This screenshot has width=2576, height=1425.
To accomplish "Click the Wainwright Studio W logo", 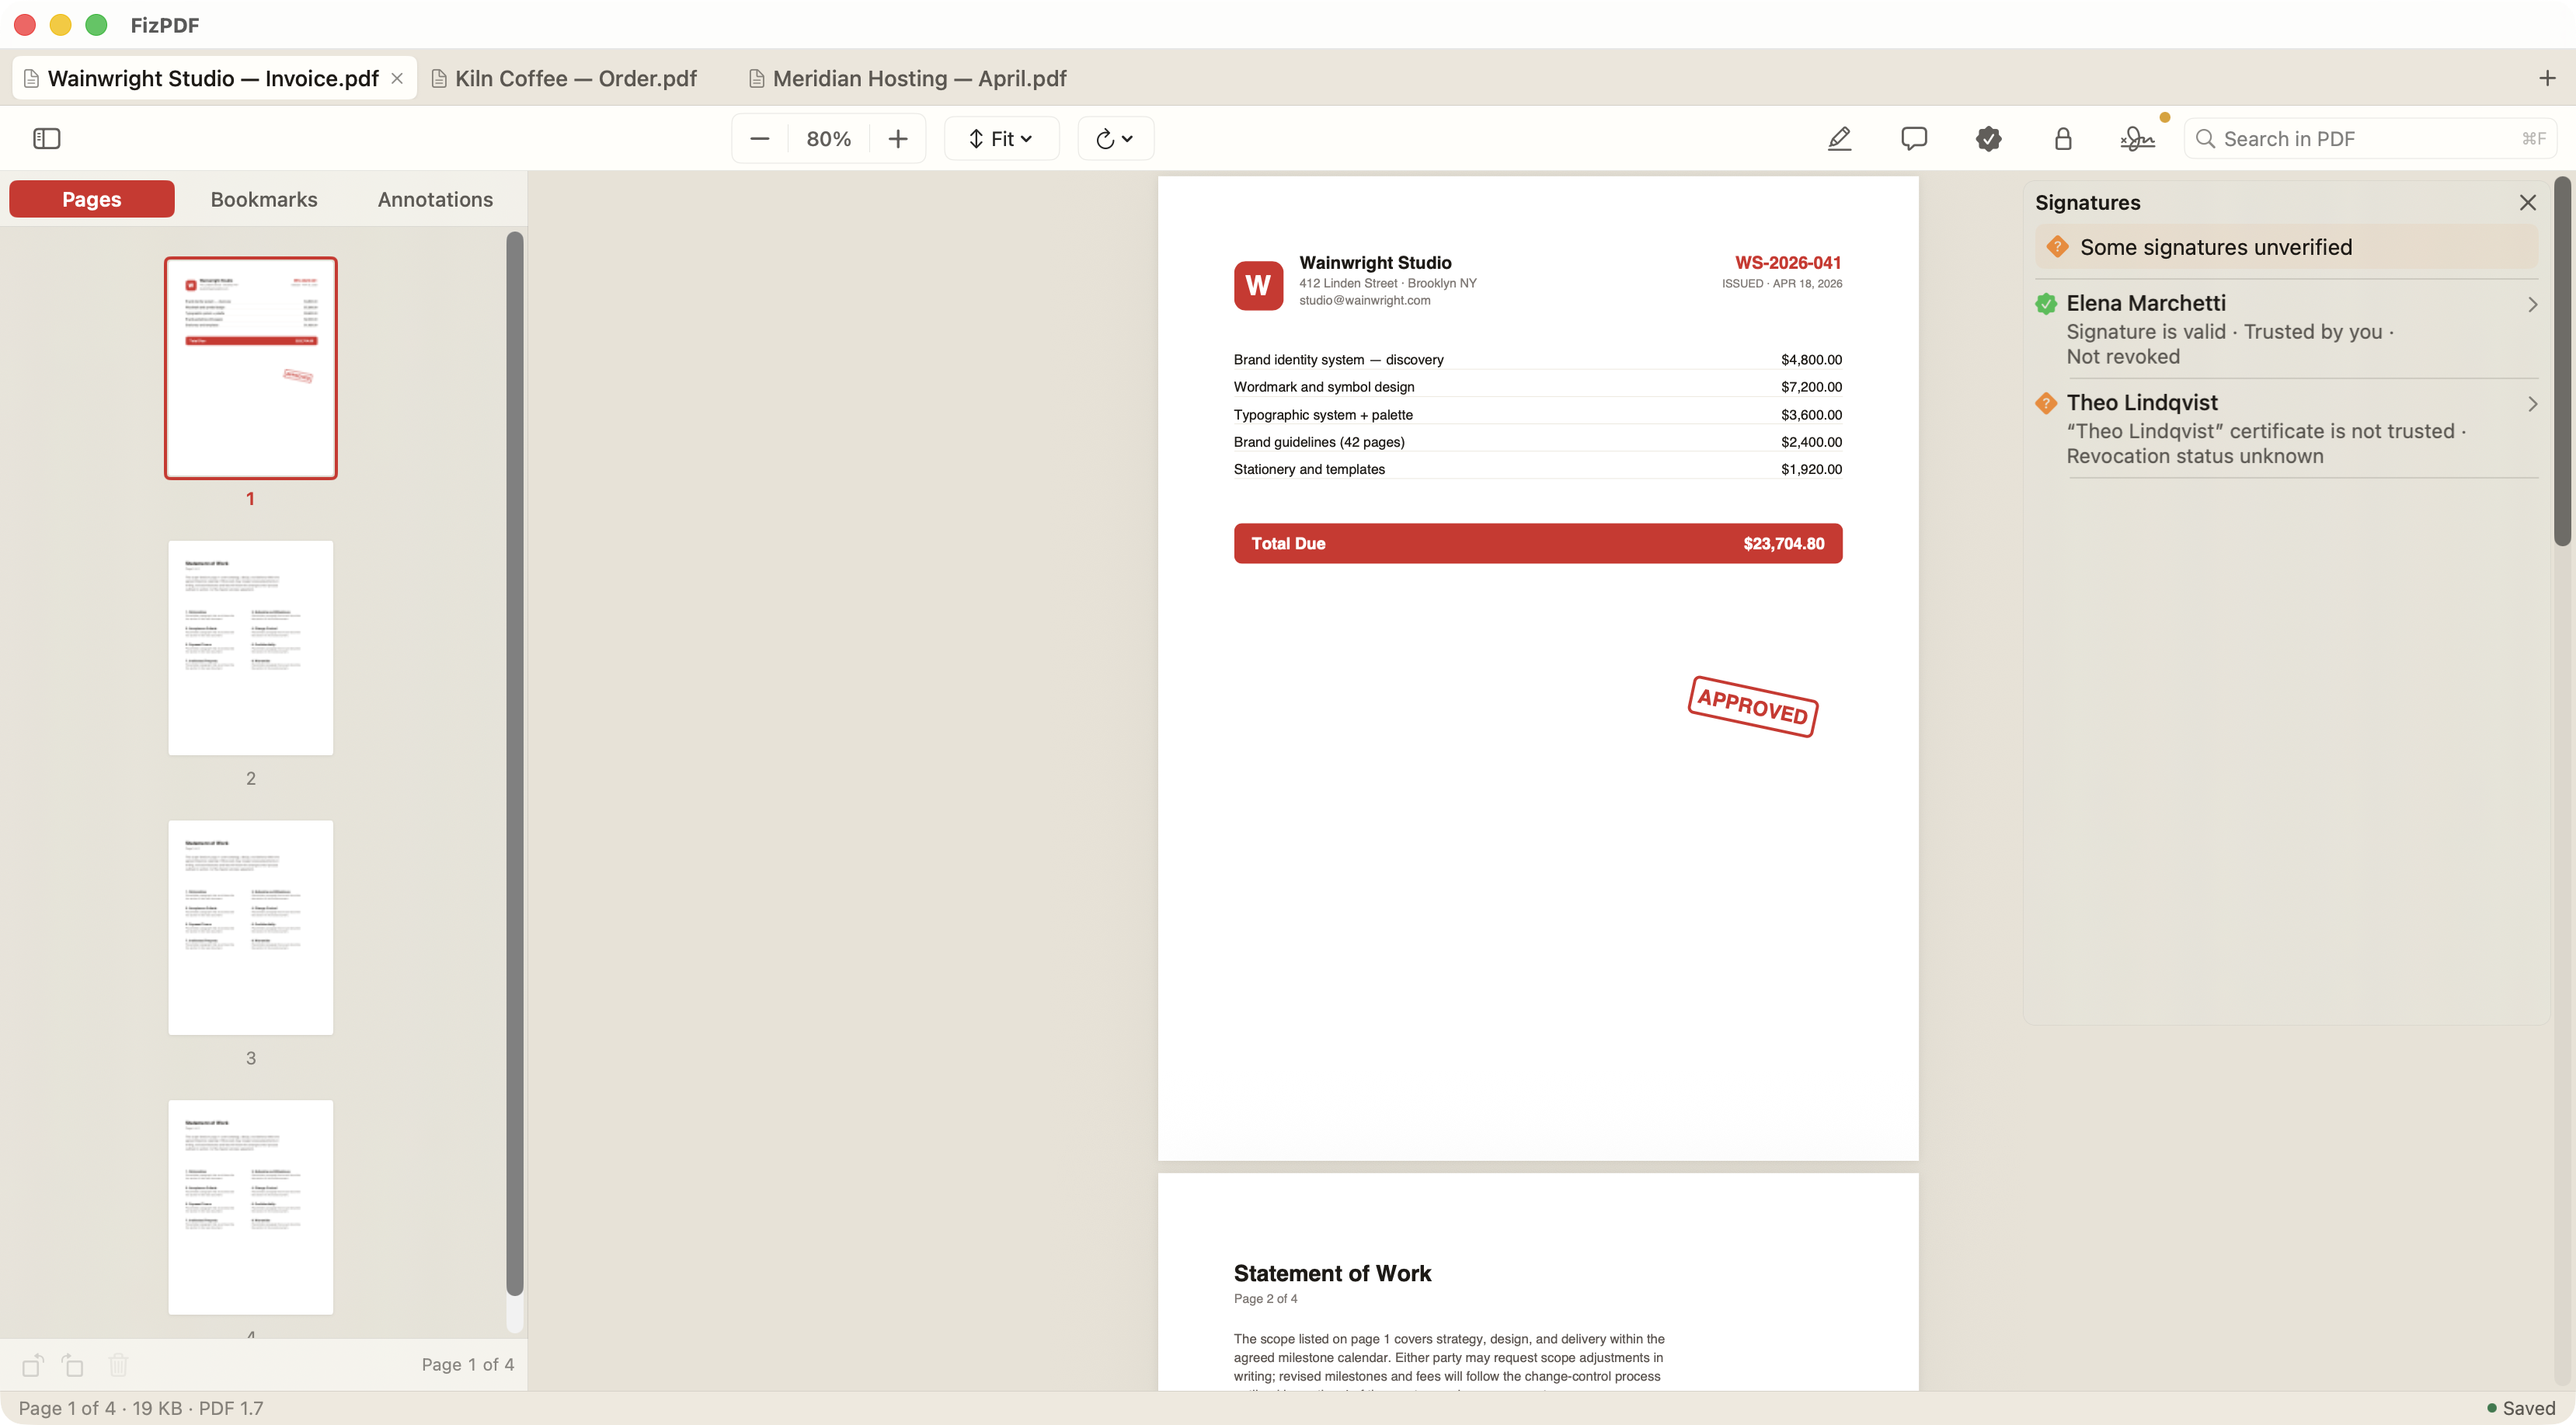I will tap(1258, 285).
